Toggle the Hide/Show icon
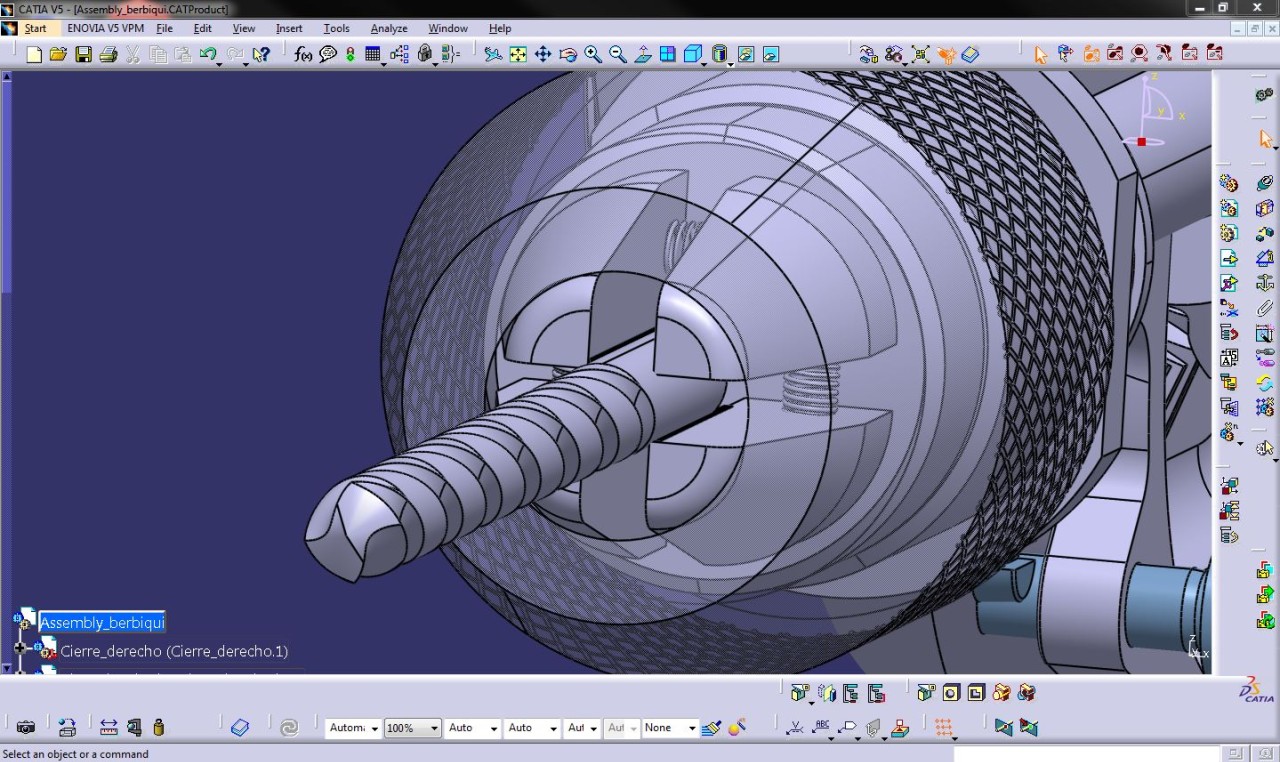Screen dimensions: 1280x762 click(x=746, y=54)
